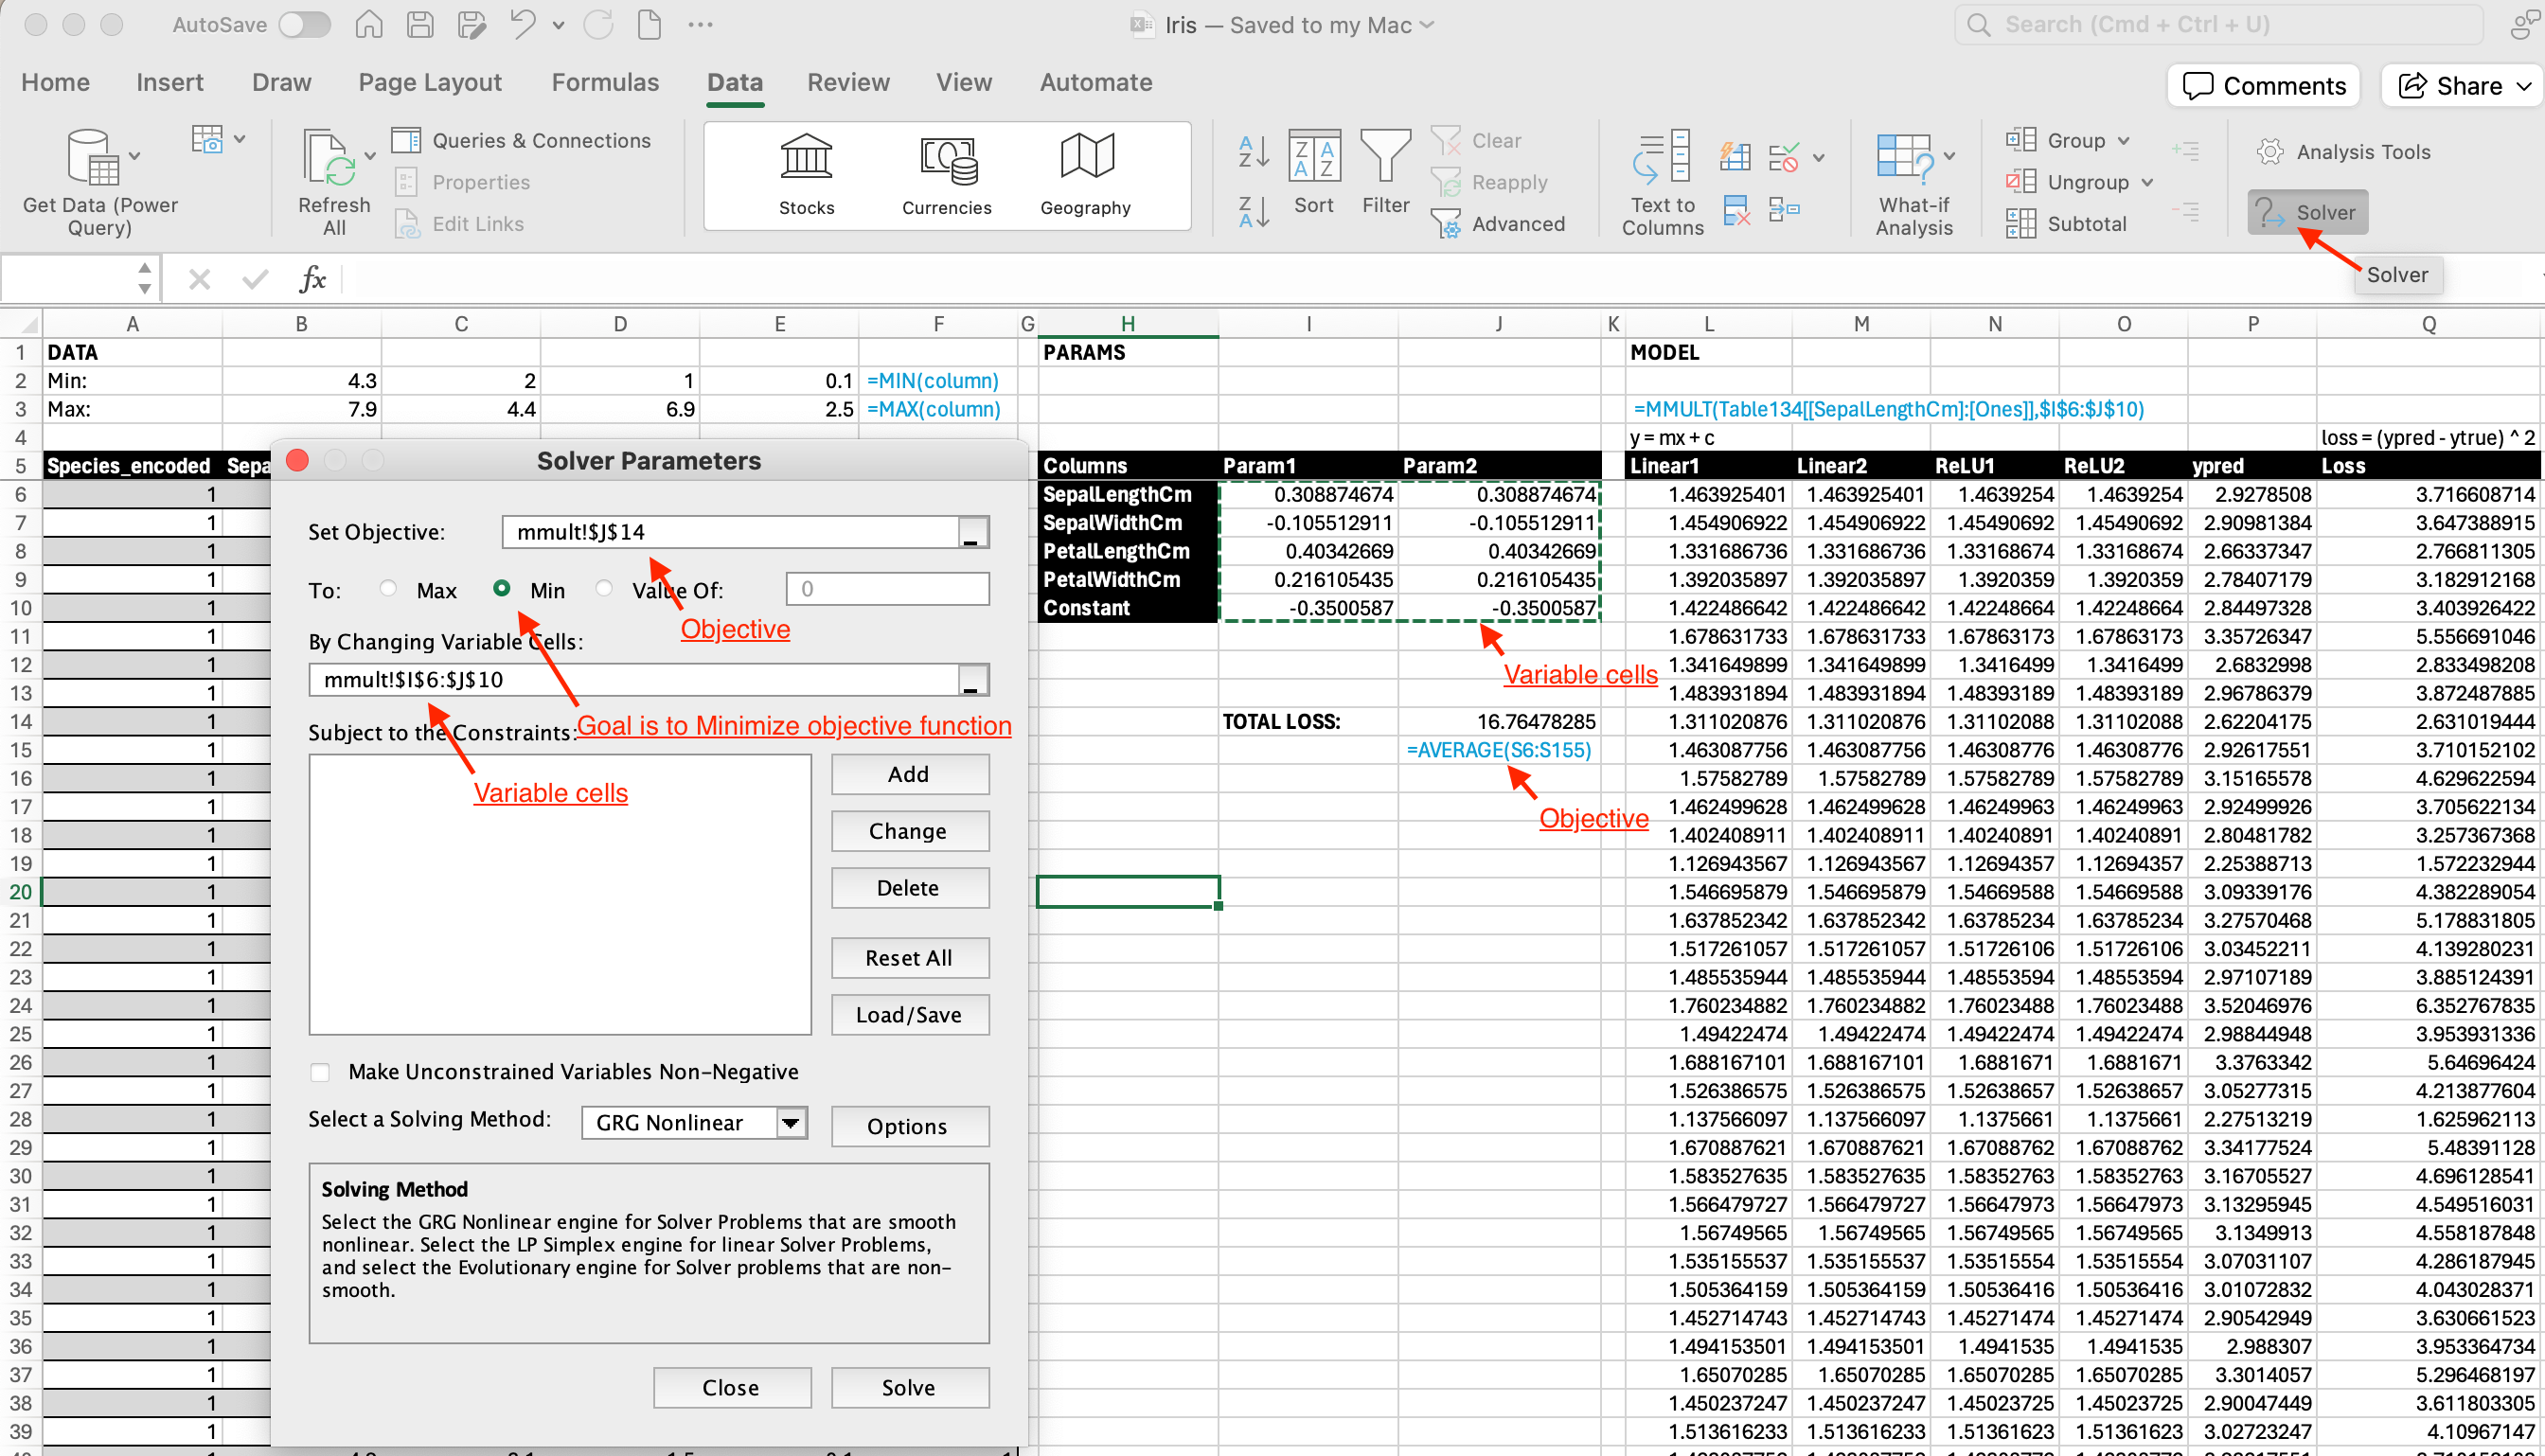Click the Redo arrow icon
Screen dimensions: 2545x1456
click(598, 24)
